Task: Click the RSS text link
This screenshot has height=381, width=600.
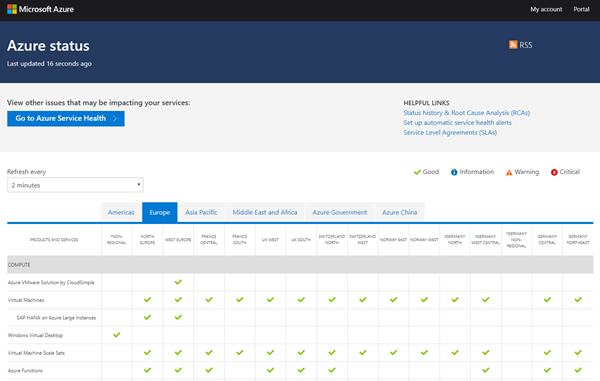Action: 526,45
